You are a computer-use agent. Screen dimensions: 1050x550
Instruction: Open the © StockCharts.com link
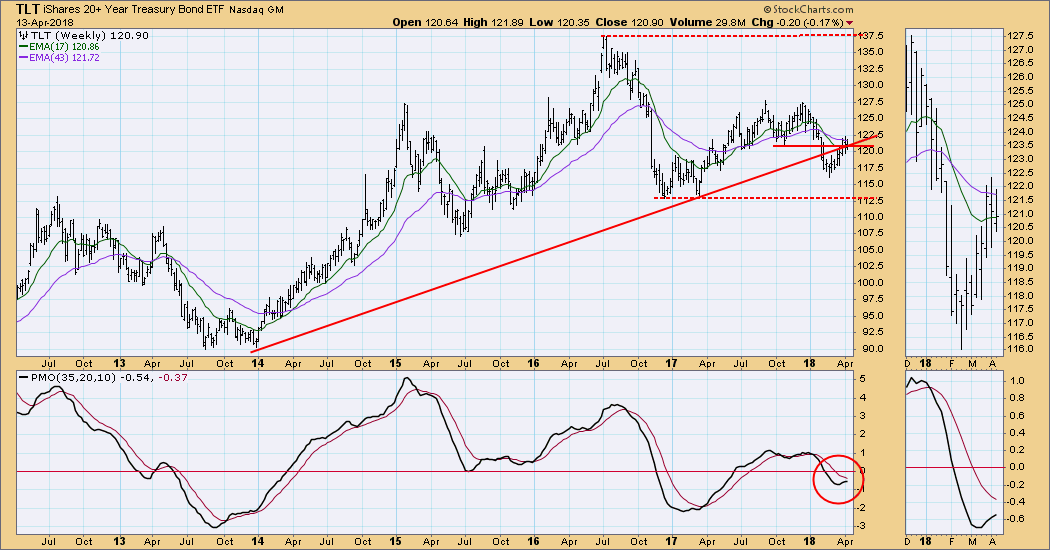[808, 9]
